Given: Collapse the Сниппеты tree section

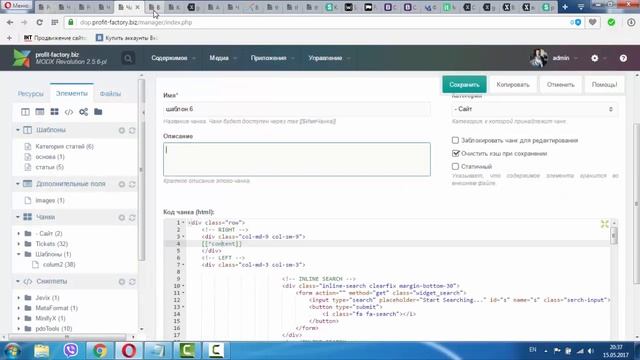Looking at the screenshot, I should [x=18, y=282].
